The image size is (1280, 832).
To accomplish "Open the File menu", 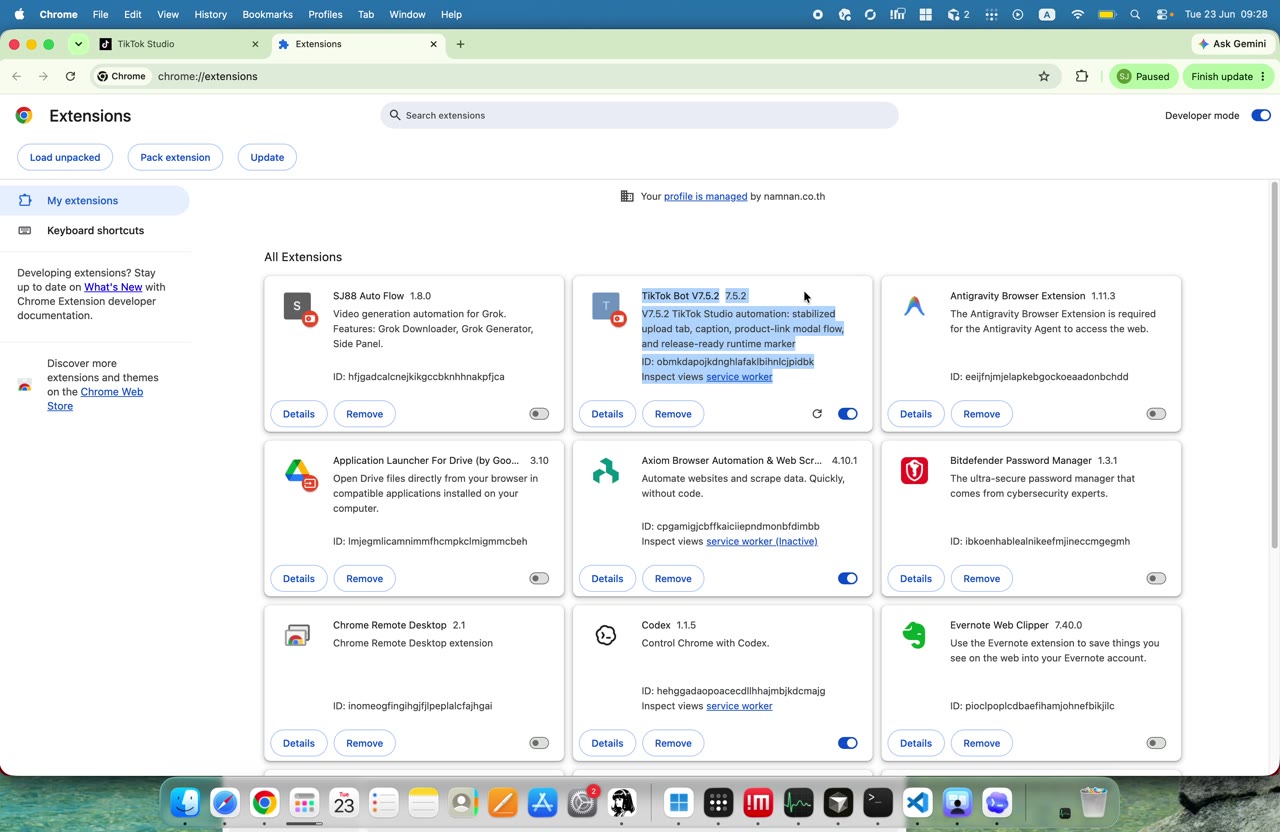I will click(x=100, y=15).
